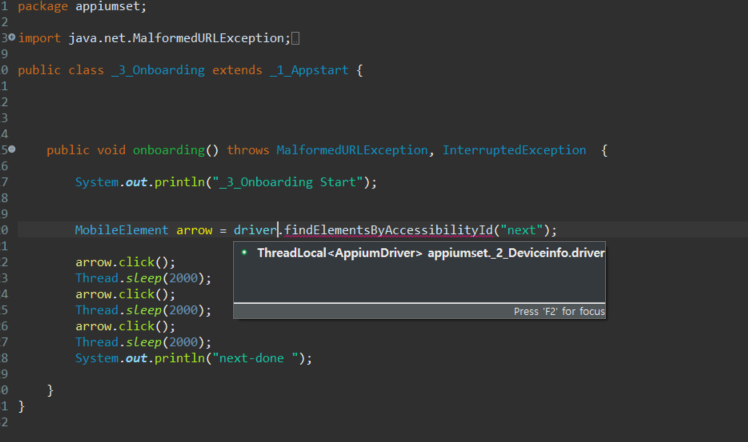Image resolution: width=748 pixels, height=442 pixels.
Task: Click the "next" string literal
Action: pyautogui.click(x=521, y=230)
